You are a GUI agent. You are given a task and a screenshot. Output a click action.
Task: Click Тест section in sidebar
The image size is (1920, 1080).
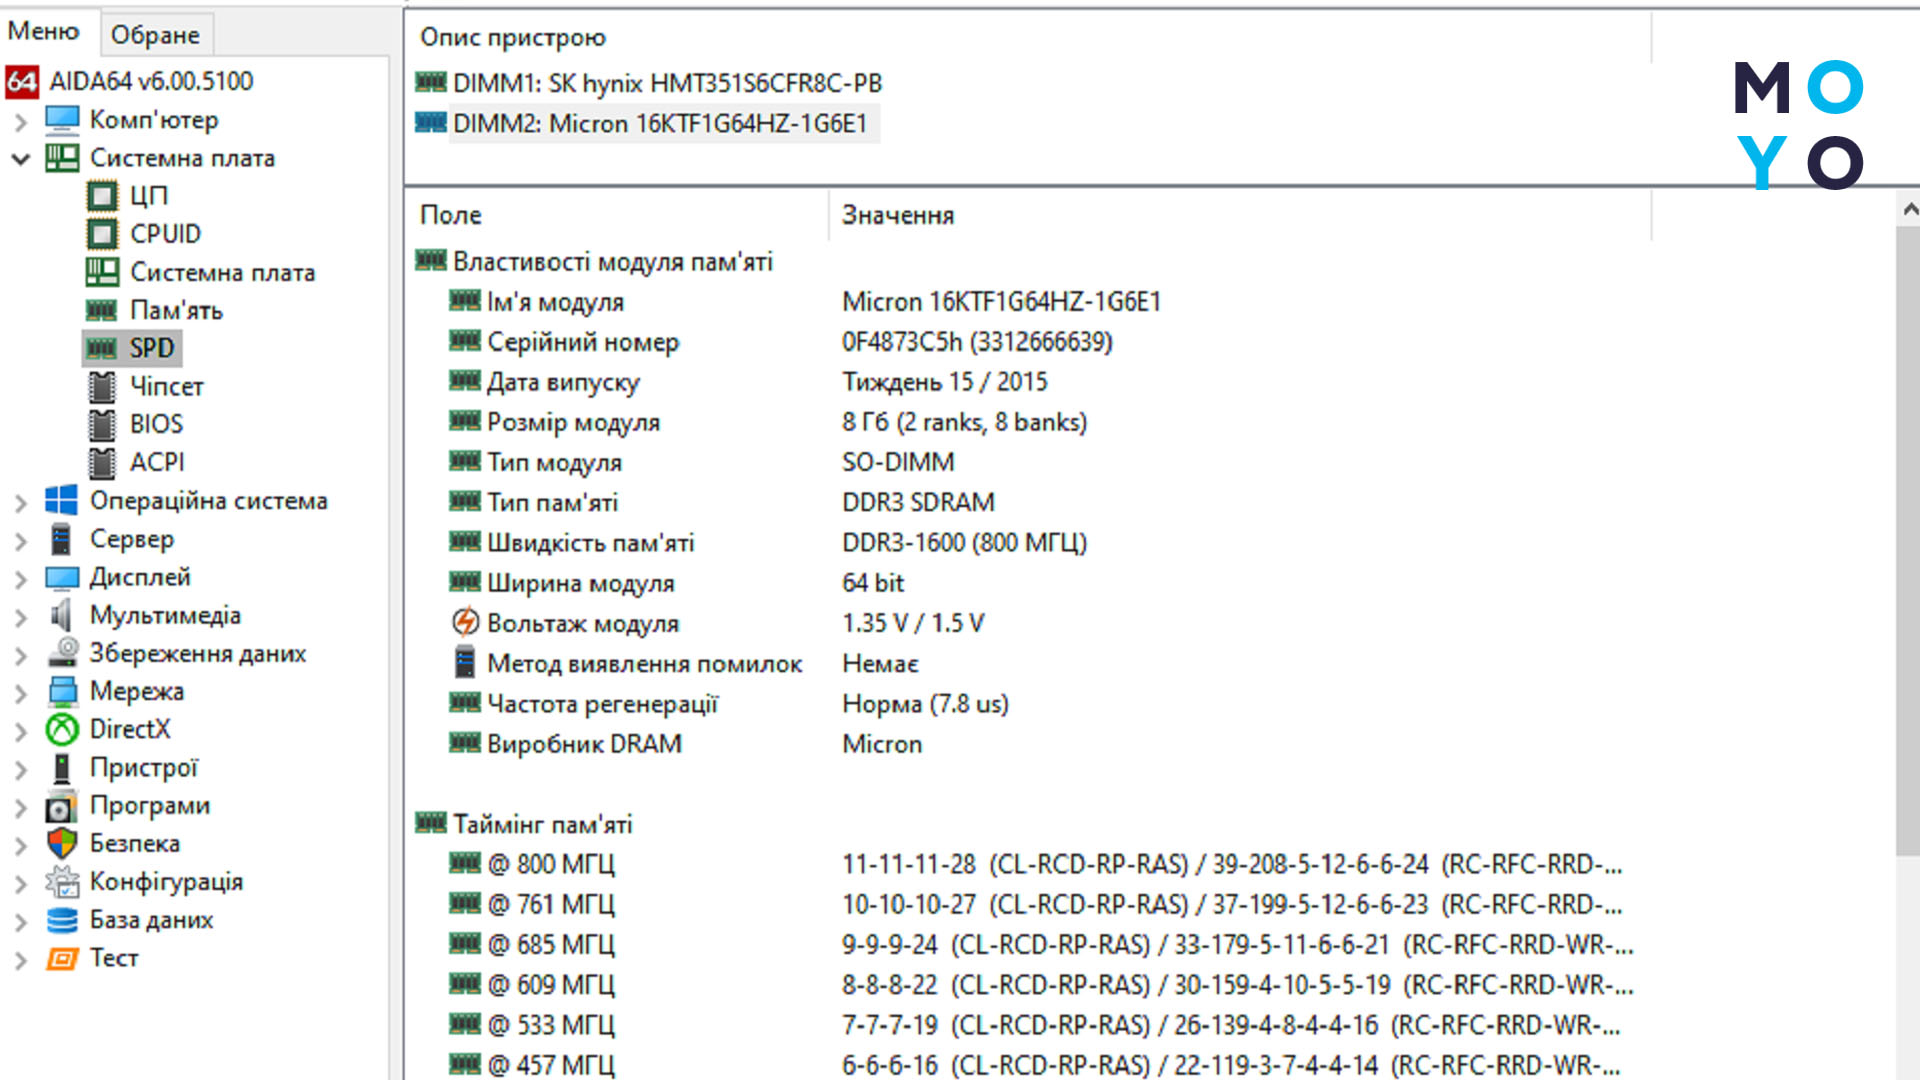click(115, 957)
